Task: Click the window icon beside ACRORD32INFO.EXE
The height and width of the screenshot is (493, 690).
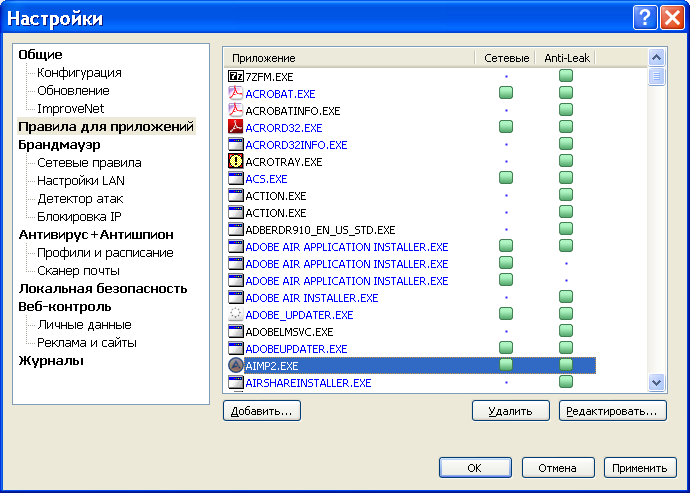Action: click(x=235, y=144)
